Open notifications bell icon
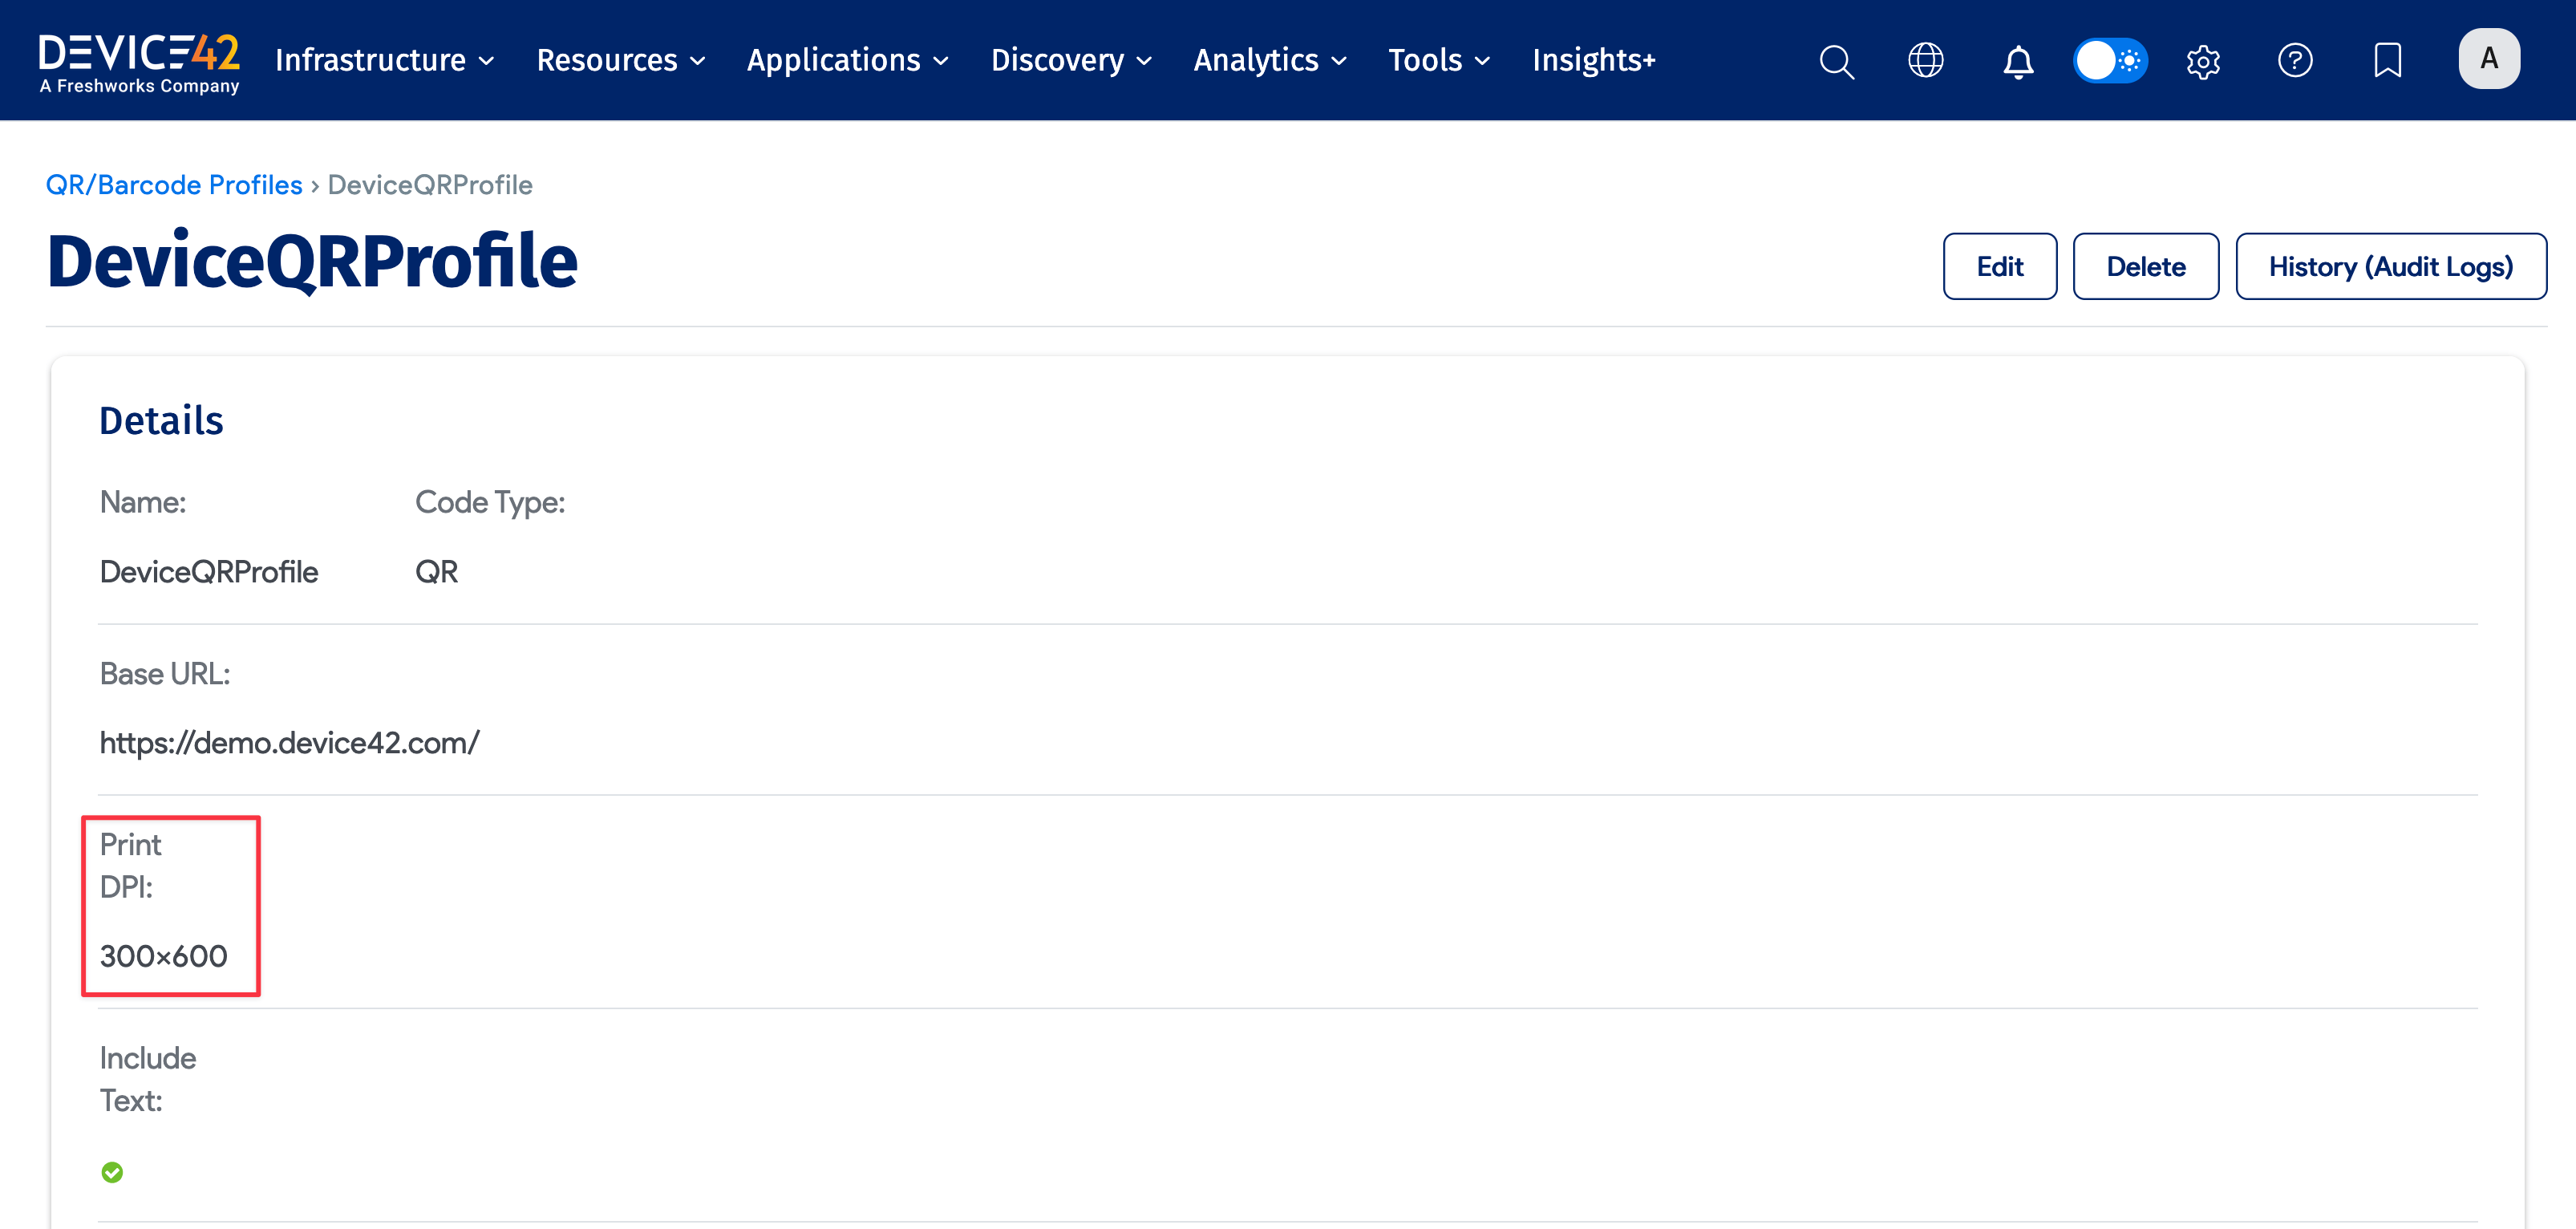The height and width of the screenshot is (1229, 2576). tap(2018, 61)
